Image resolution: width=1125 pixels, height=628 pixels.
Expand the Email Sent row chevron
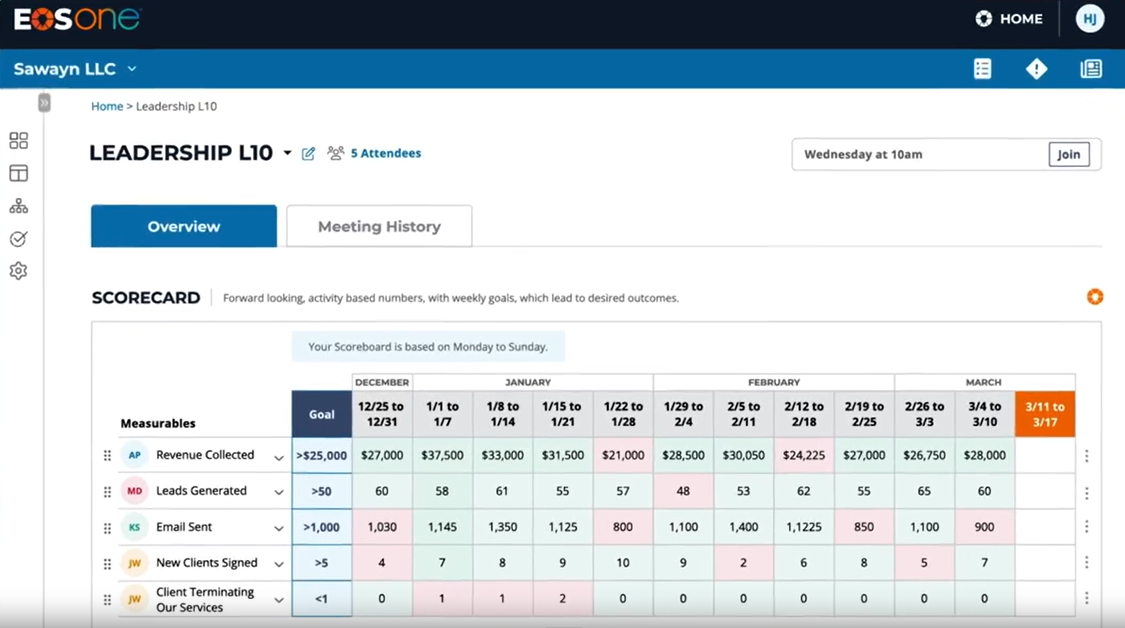coord(278,528)
